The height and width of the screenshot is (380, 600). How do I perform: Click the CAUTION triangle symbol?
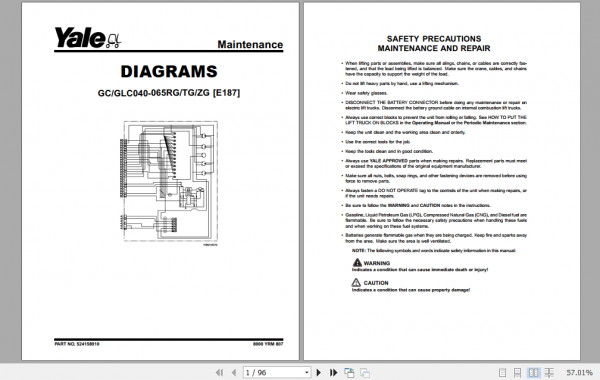point(356,282)
